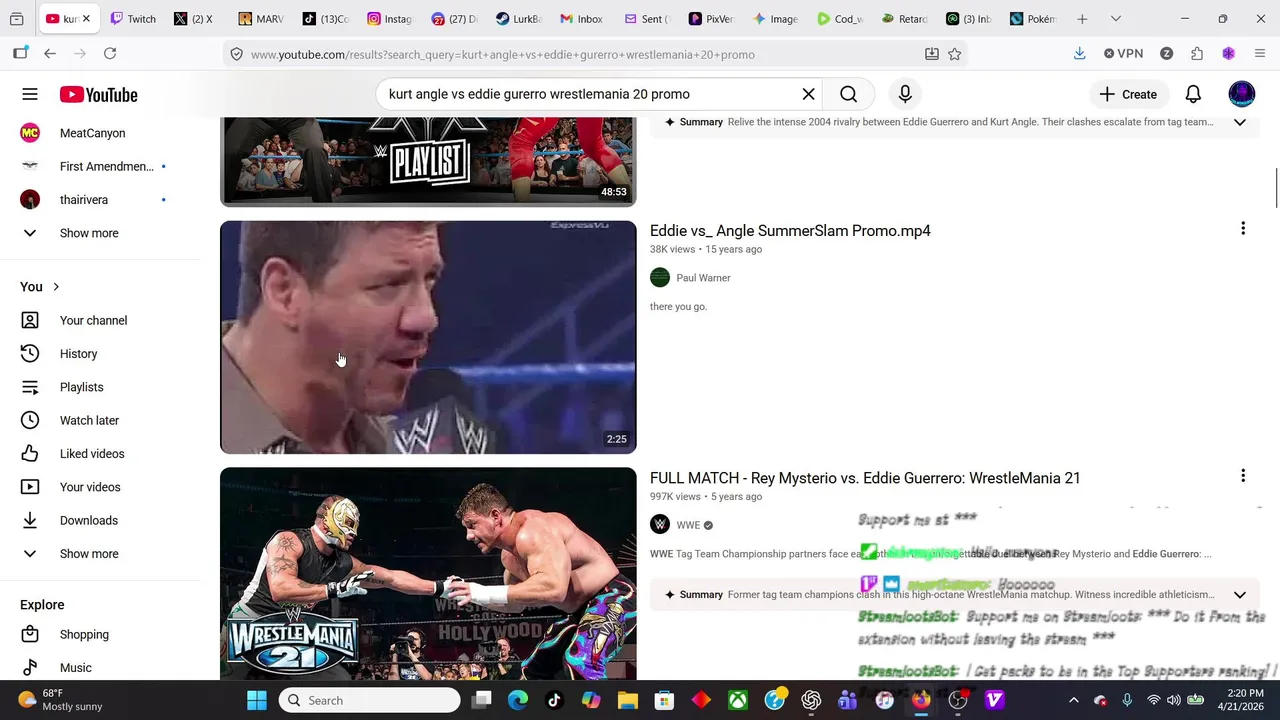Screen dimensions: 1280x720
Task: Click the install/save page icon in address bar
Action: 931,54
